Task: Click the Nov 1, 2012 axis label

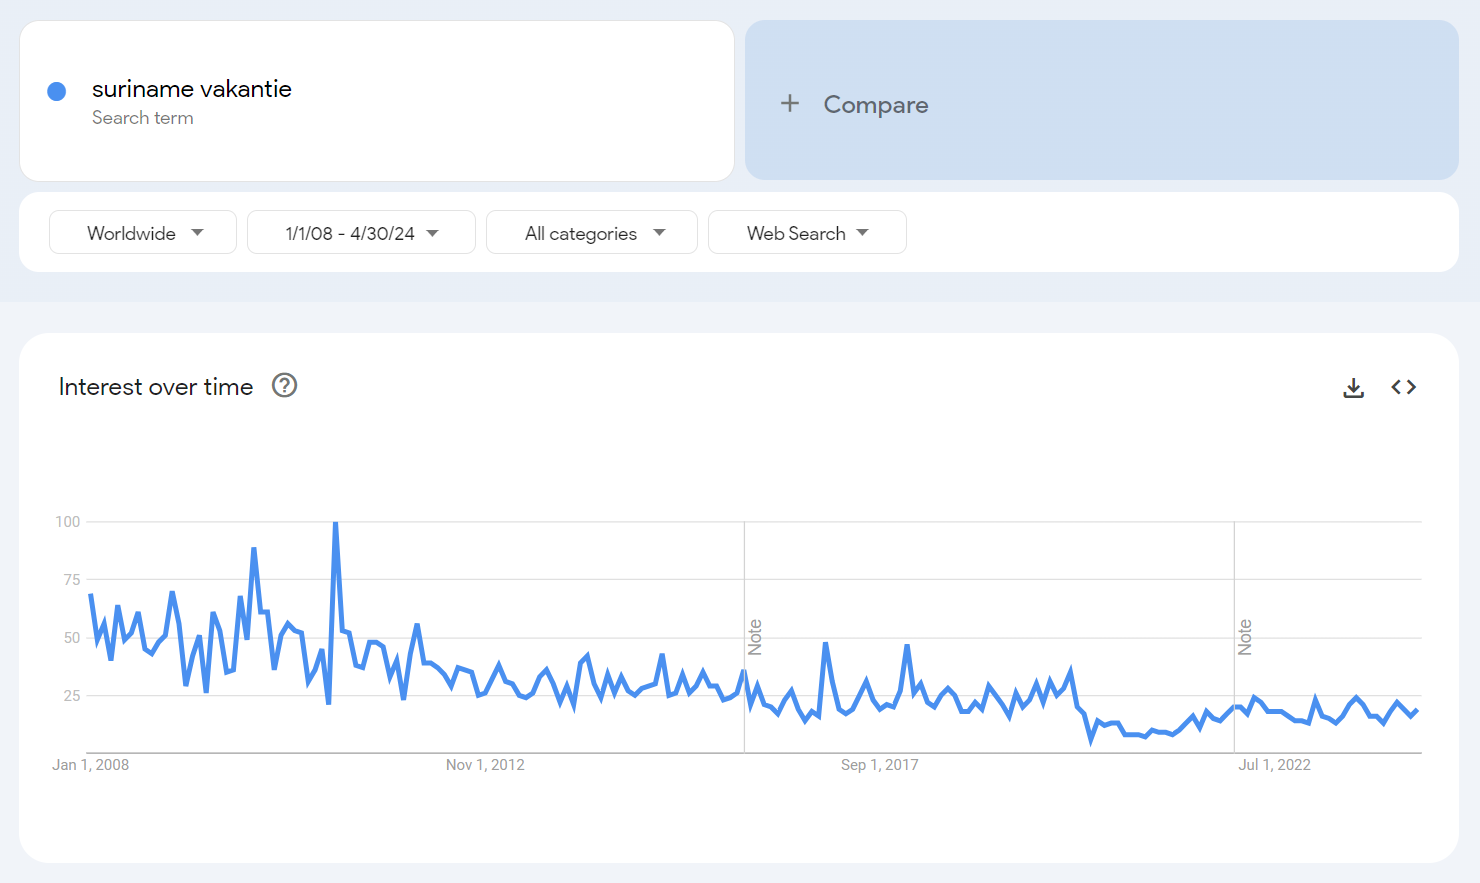Action: (485, 765)
